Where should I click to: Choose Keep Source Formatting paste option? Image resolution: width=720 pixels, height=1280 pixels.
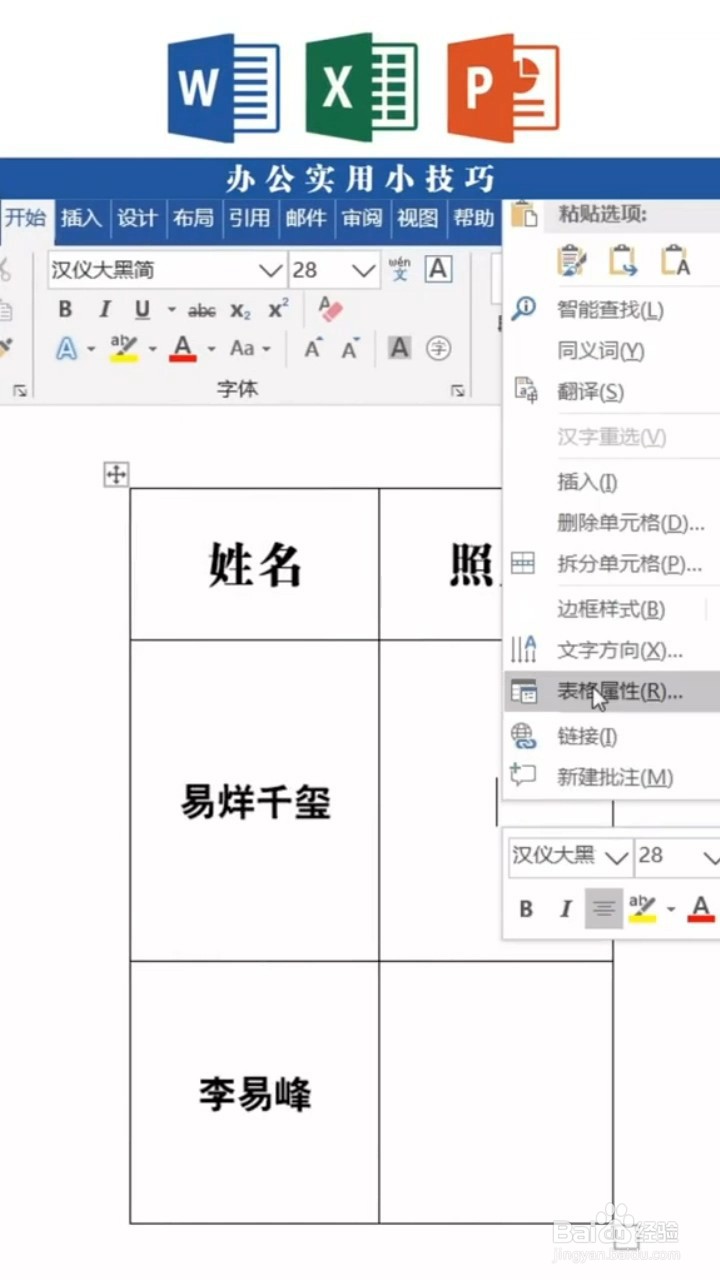click(x=573, y=262)
